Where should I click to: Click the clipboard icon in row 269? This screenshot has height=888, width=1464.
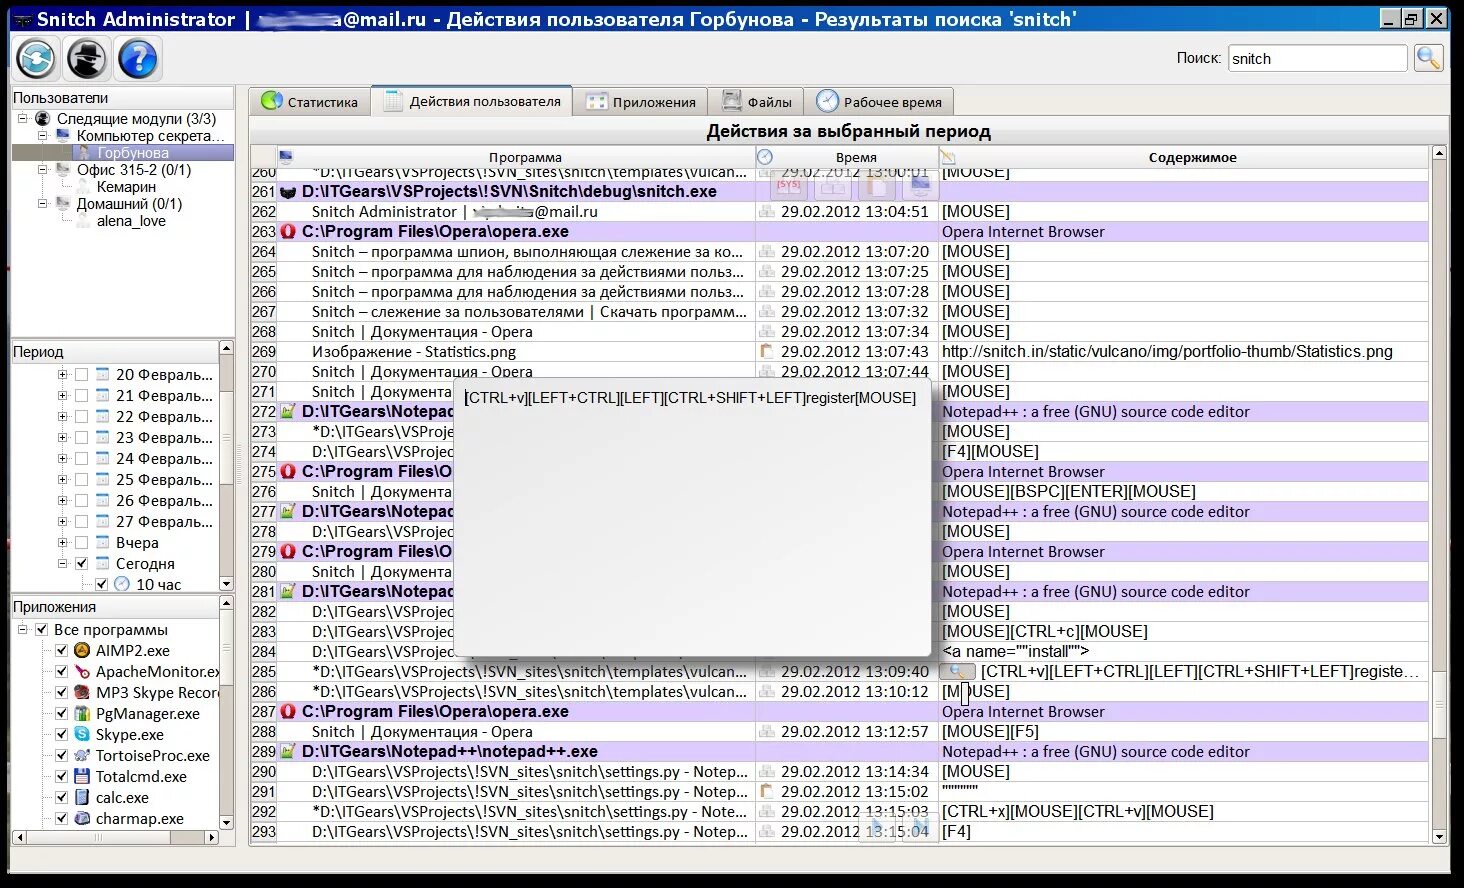(767, 351)
